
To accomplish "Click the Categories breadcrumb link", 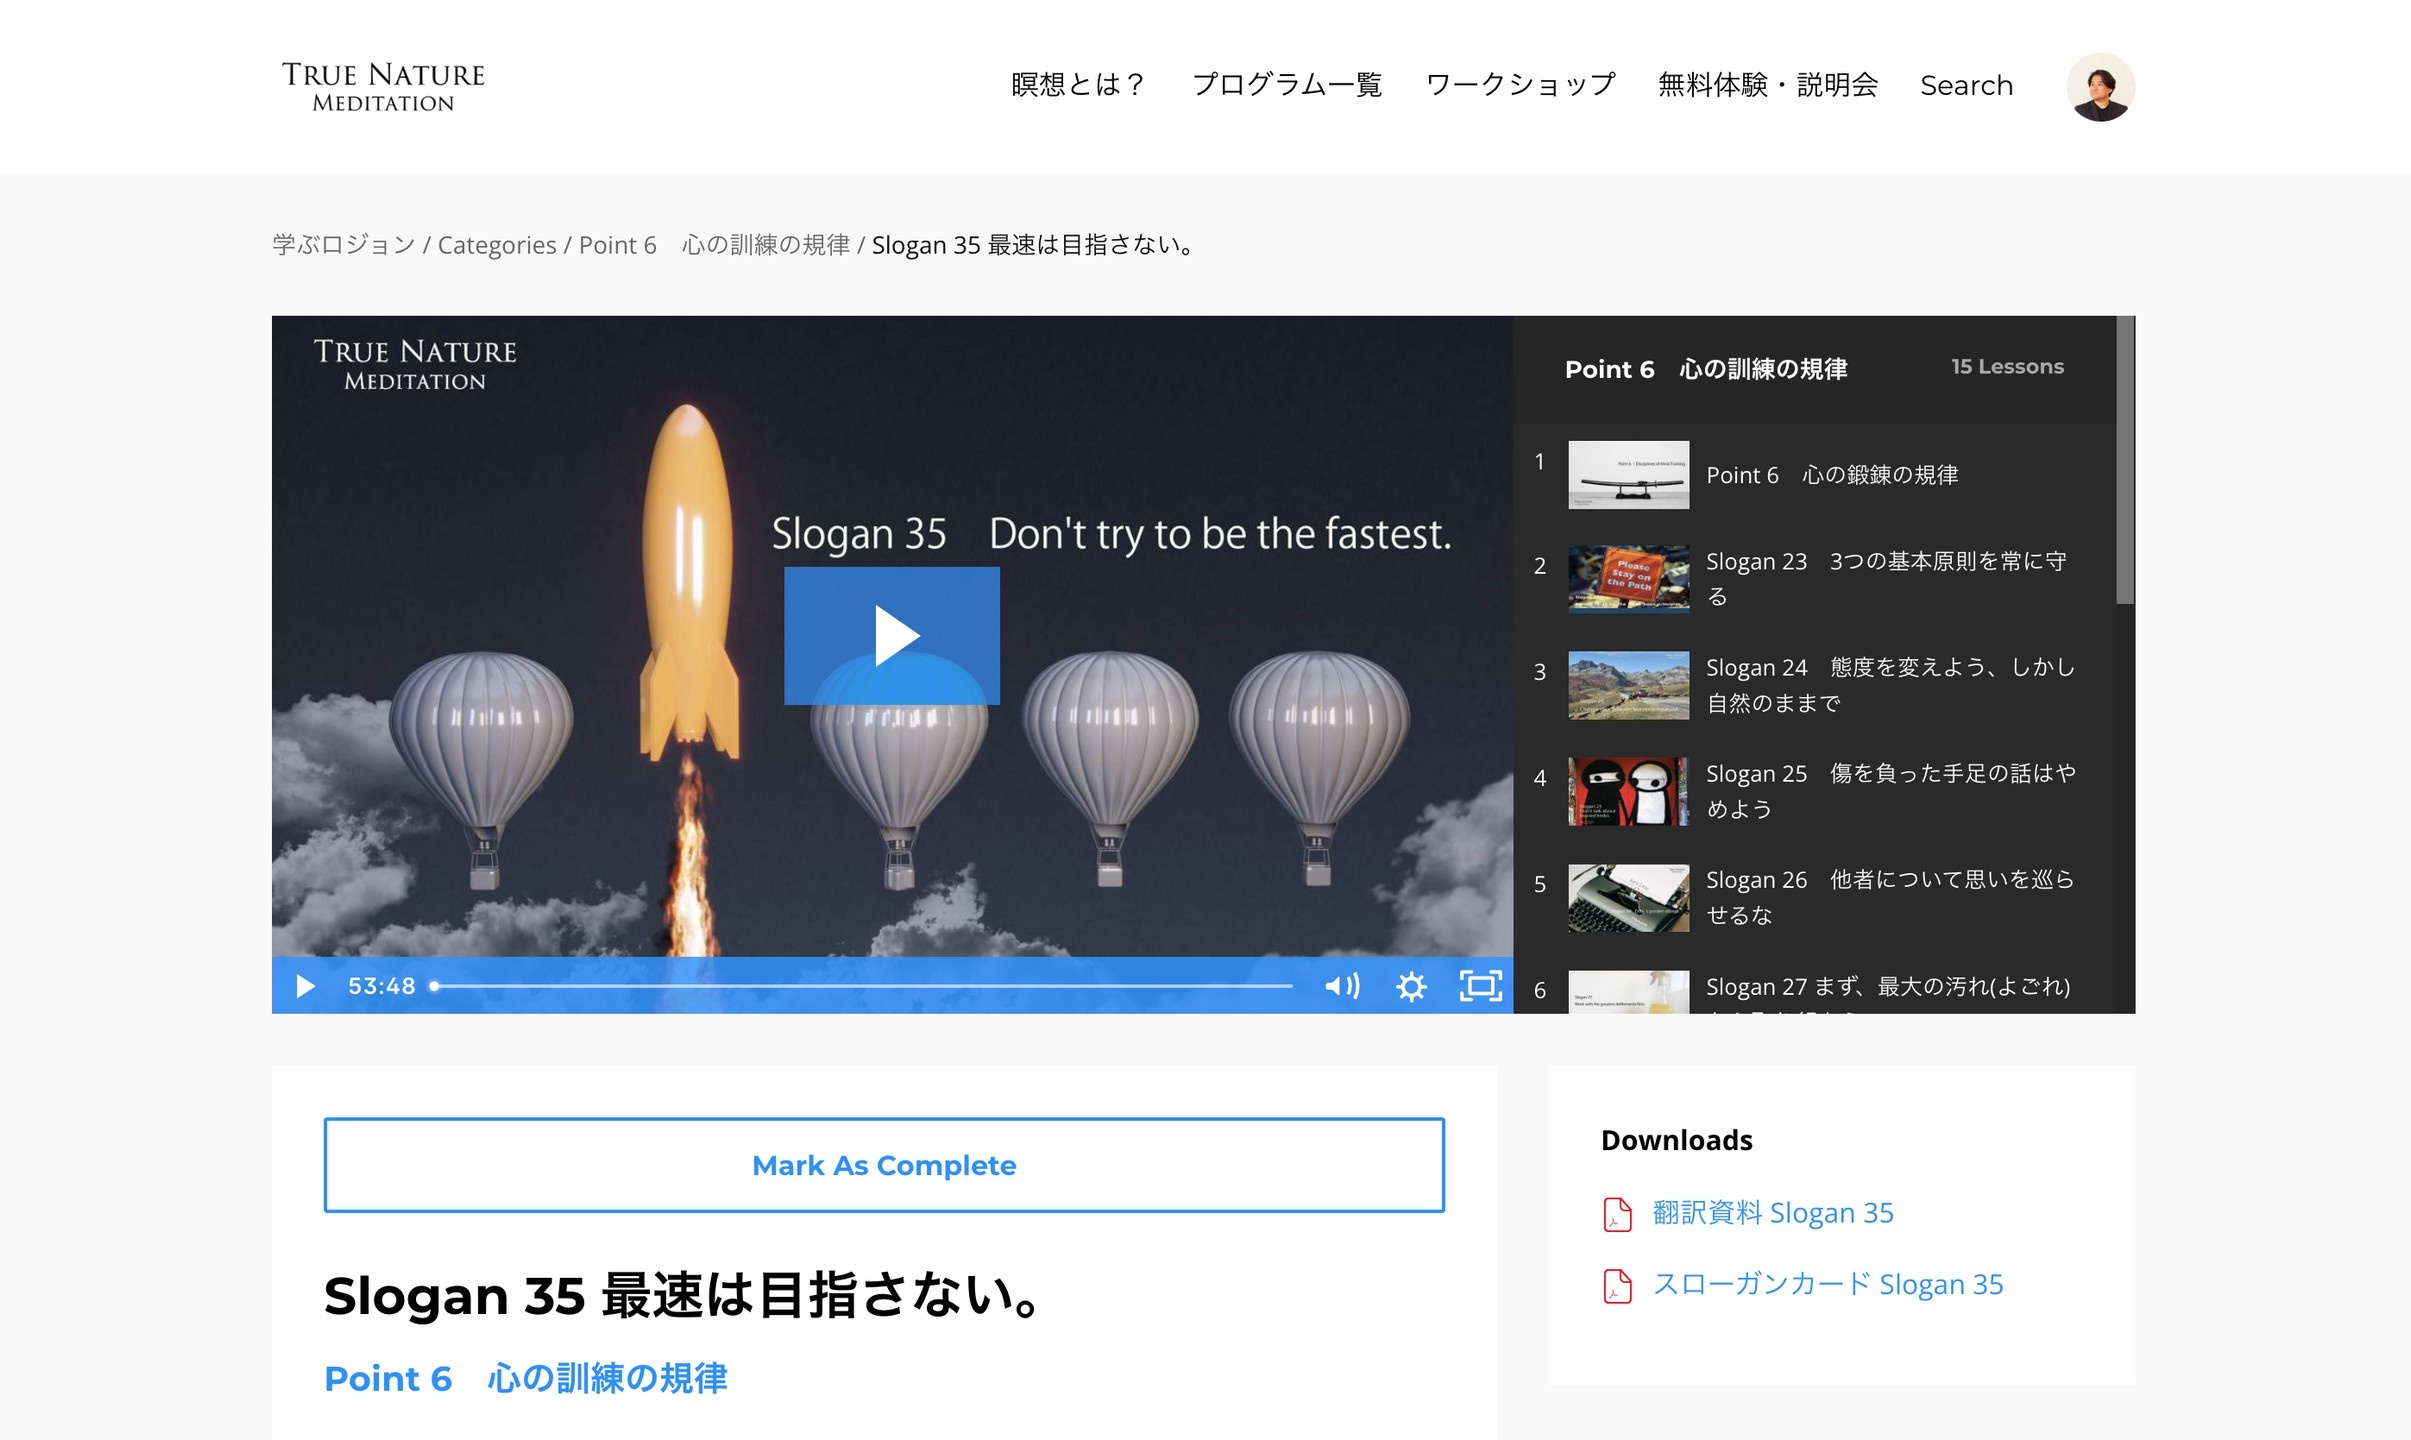I will coord(497,245).
